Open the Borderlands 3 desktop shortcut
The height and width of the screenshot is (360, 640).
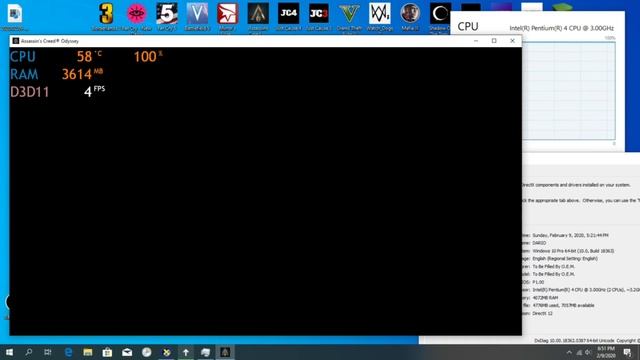click(106, 14)
